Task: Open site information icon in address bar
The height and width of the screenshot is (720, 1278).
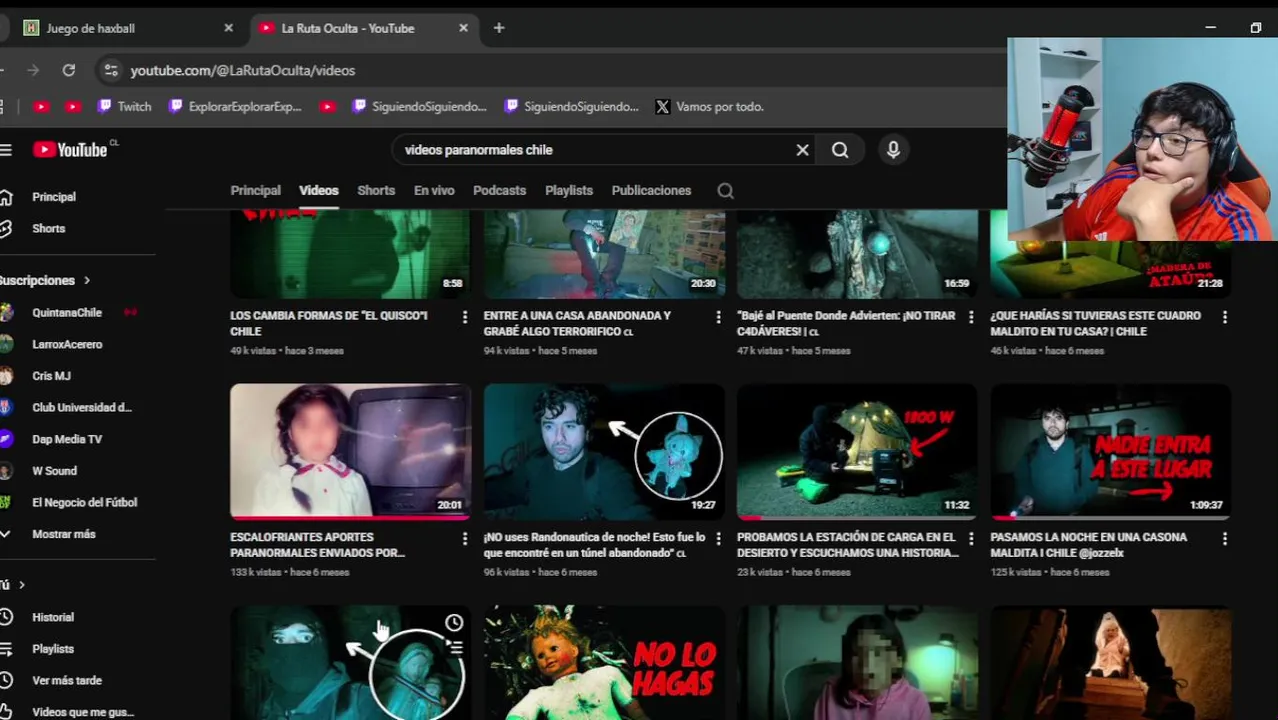Action: (x=111, y=70)
